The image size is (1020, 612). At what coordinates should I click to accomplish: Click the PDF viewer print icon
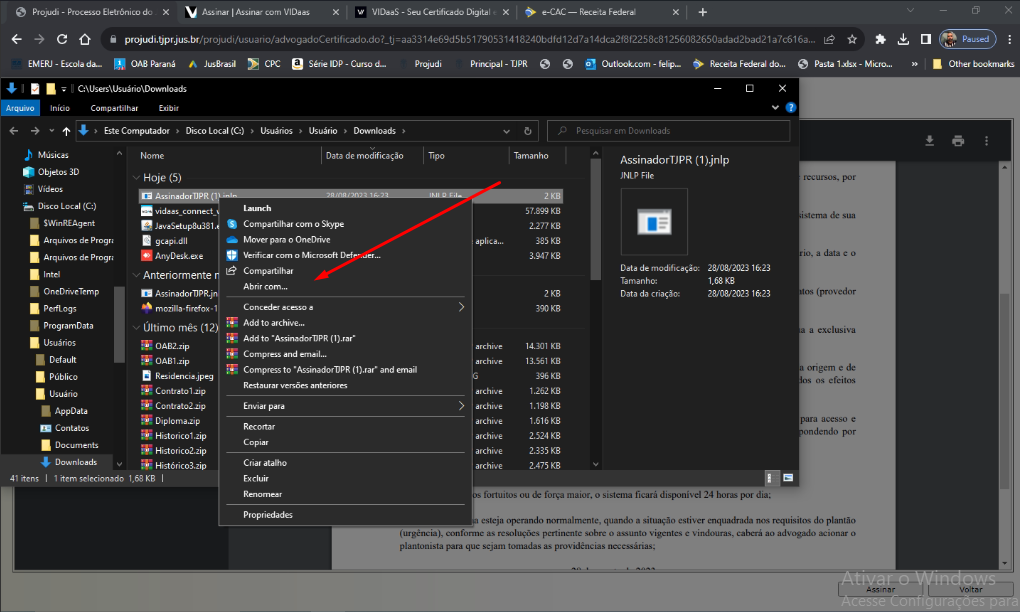point(958,141)
